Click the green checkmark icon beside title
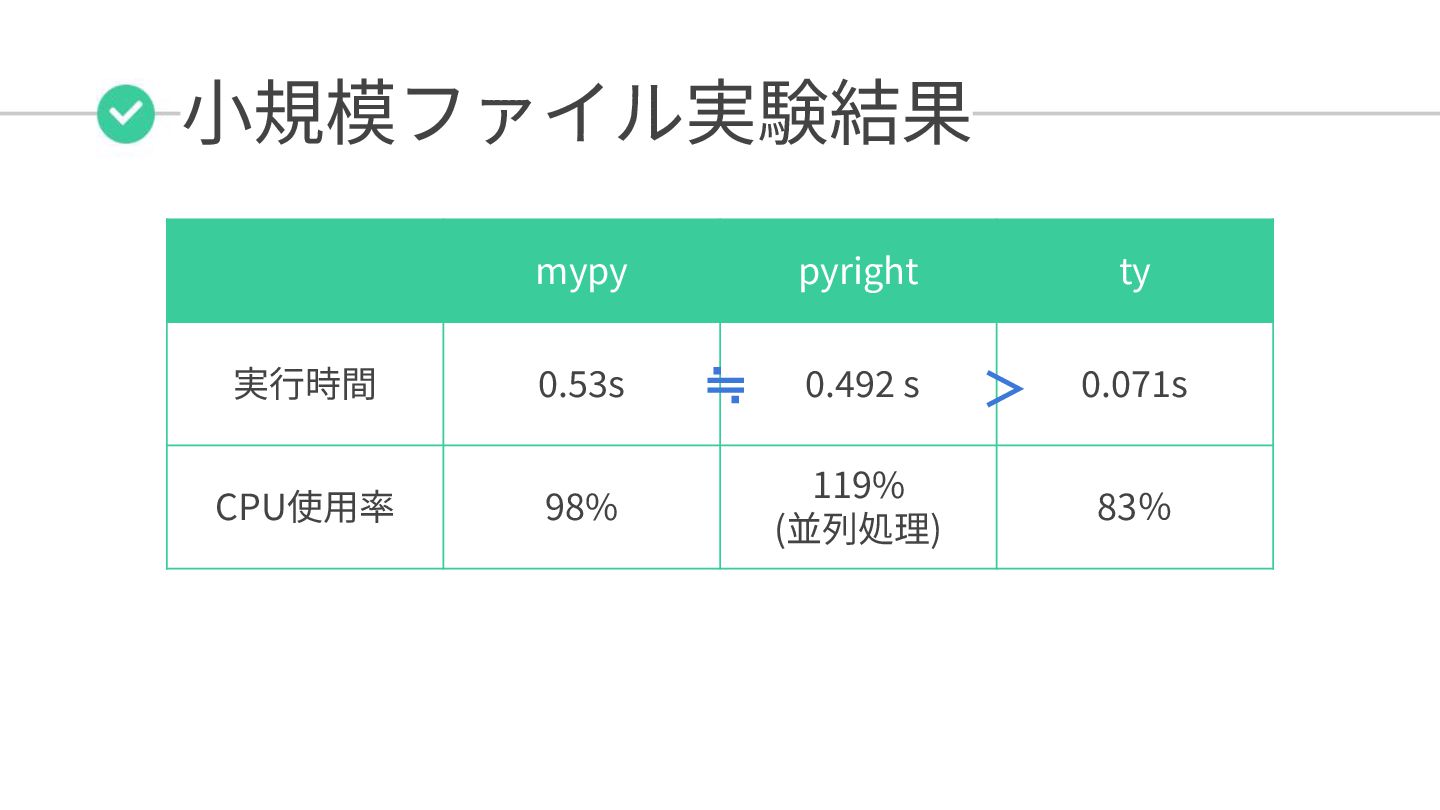The height and width of the screenshot is (810, 1440). pos(126,114)
